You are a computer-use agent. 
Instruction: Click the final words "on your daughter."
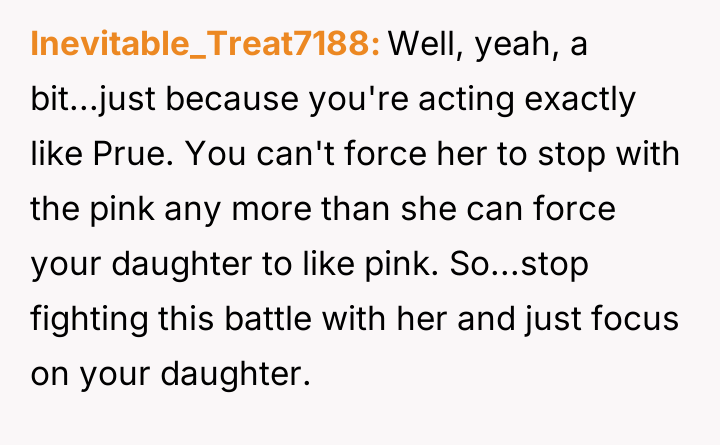tap(165, 375)
